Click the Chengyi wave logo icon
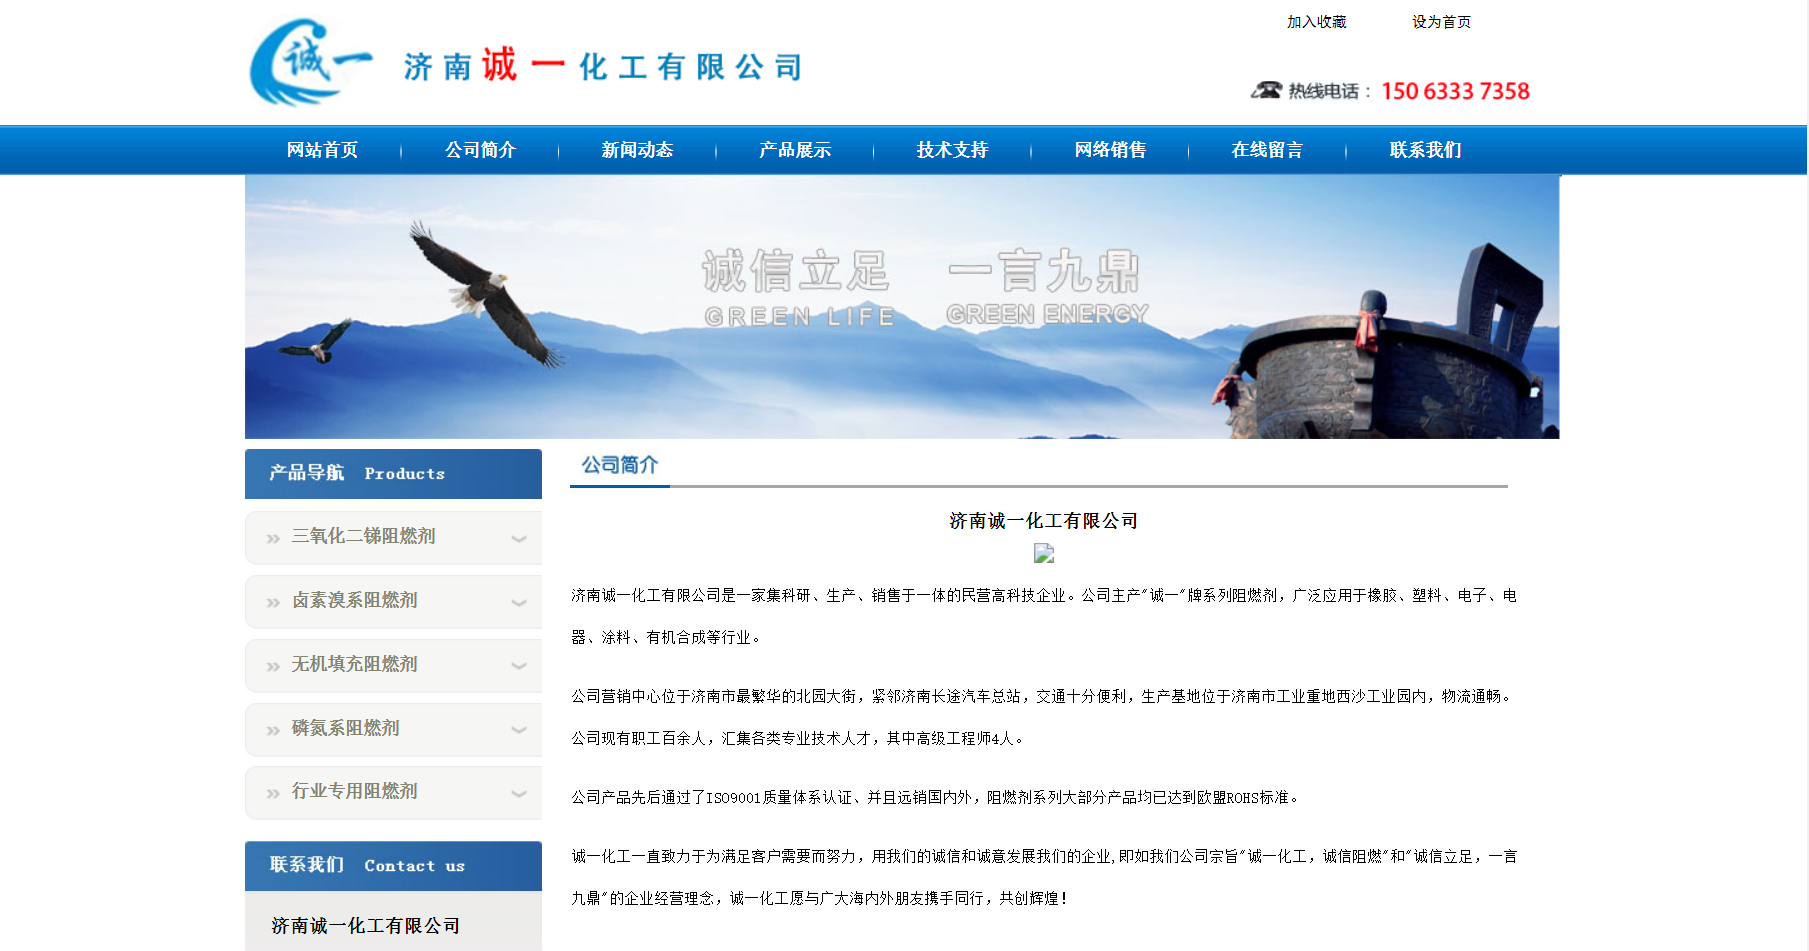 (x=308, y=62)
